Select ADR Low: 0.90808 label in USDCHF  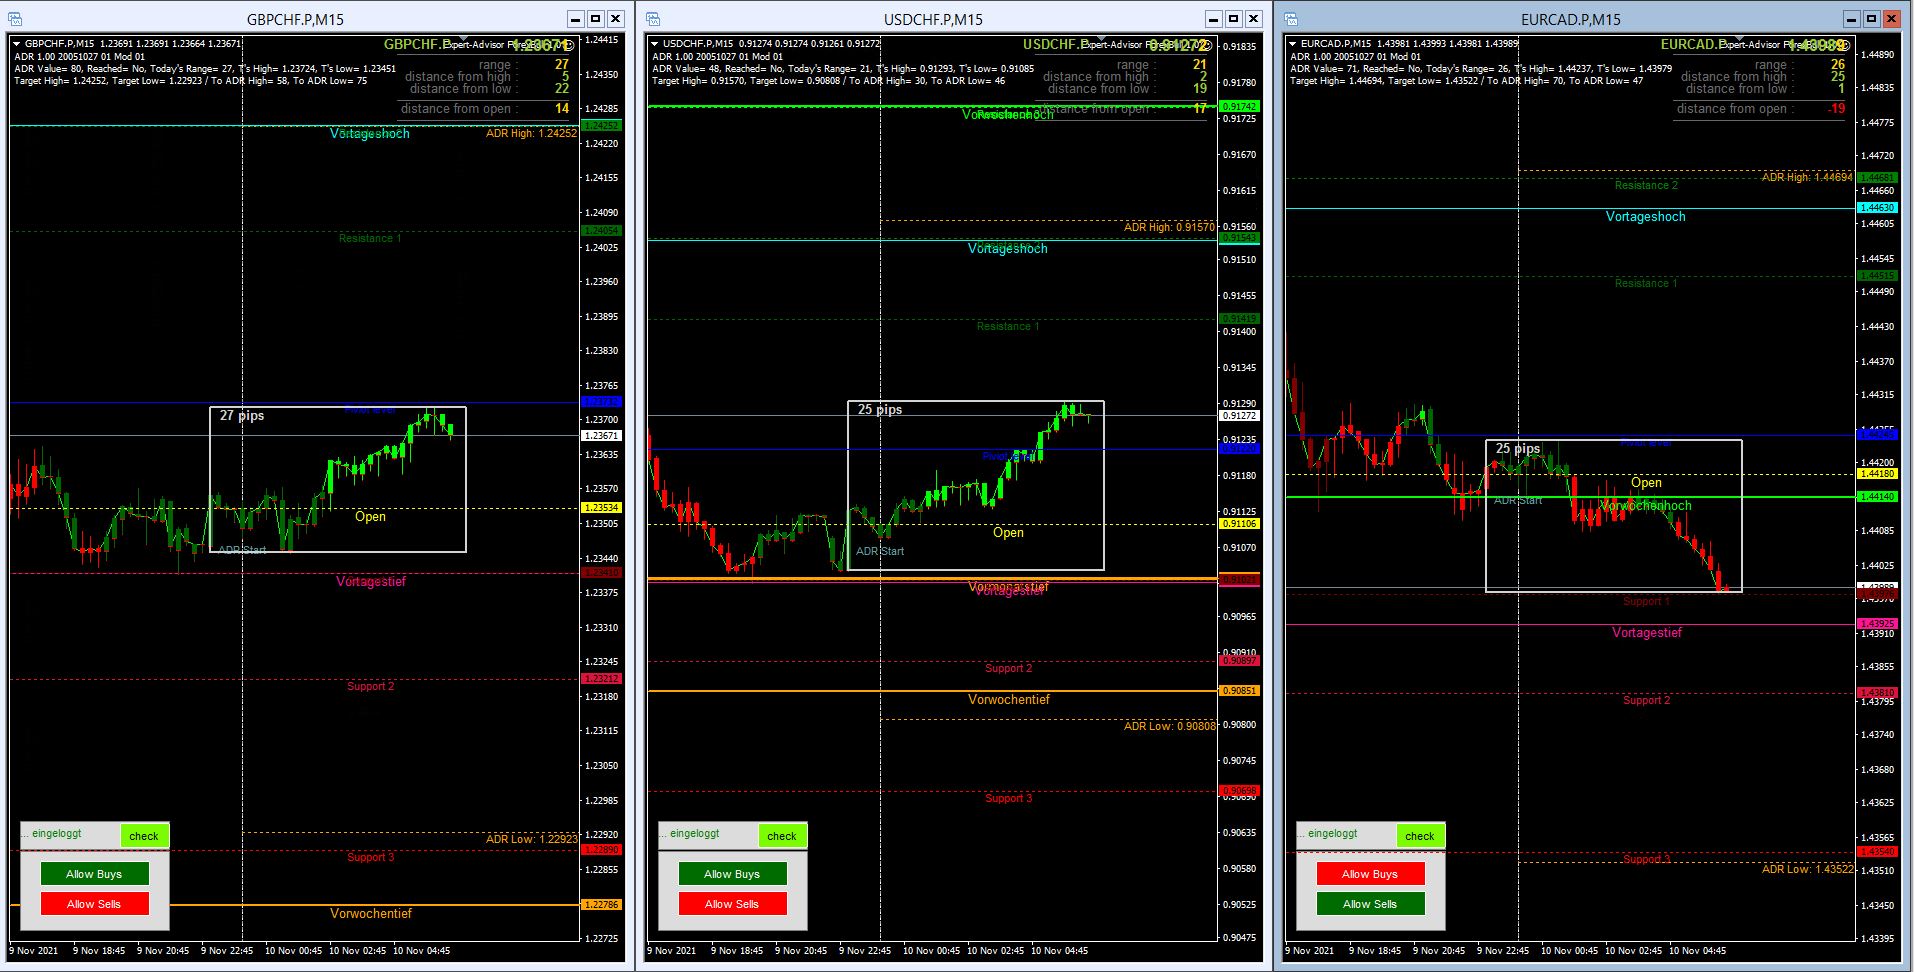1169,726
